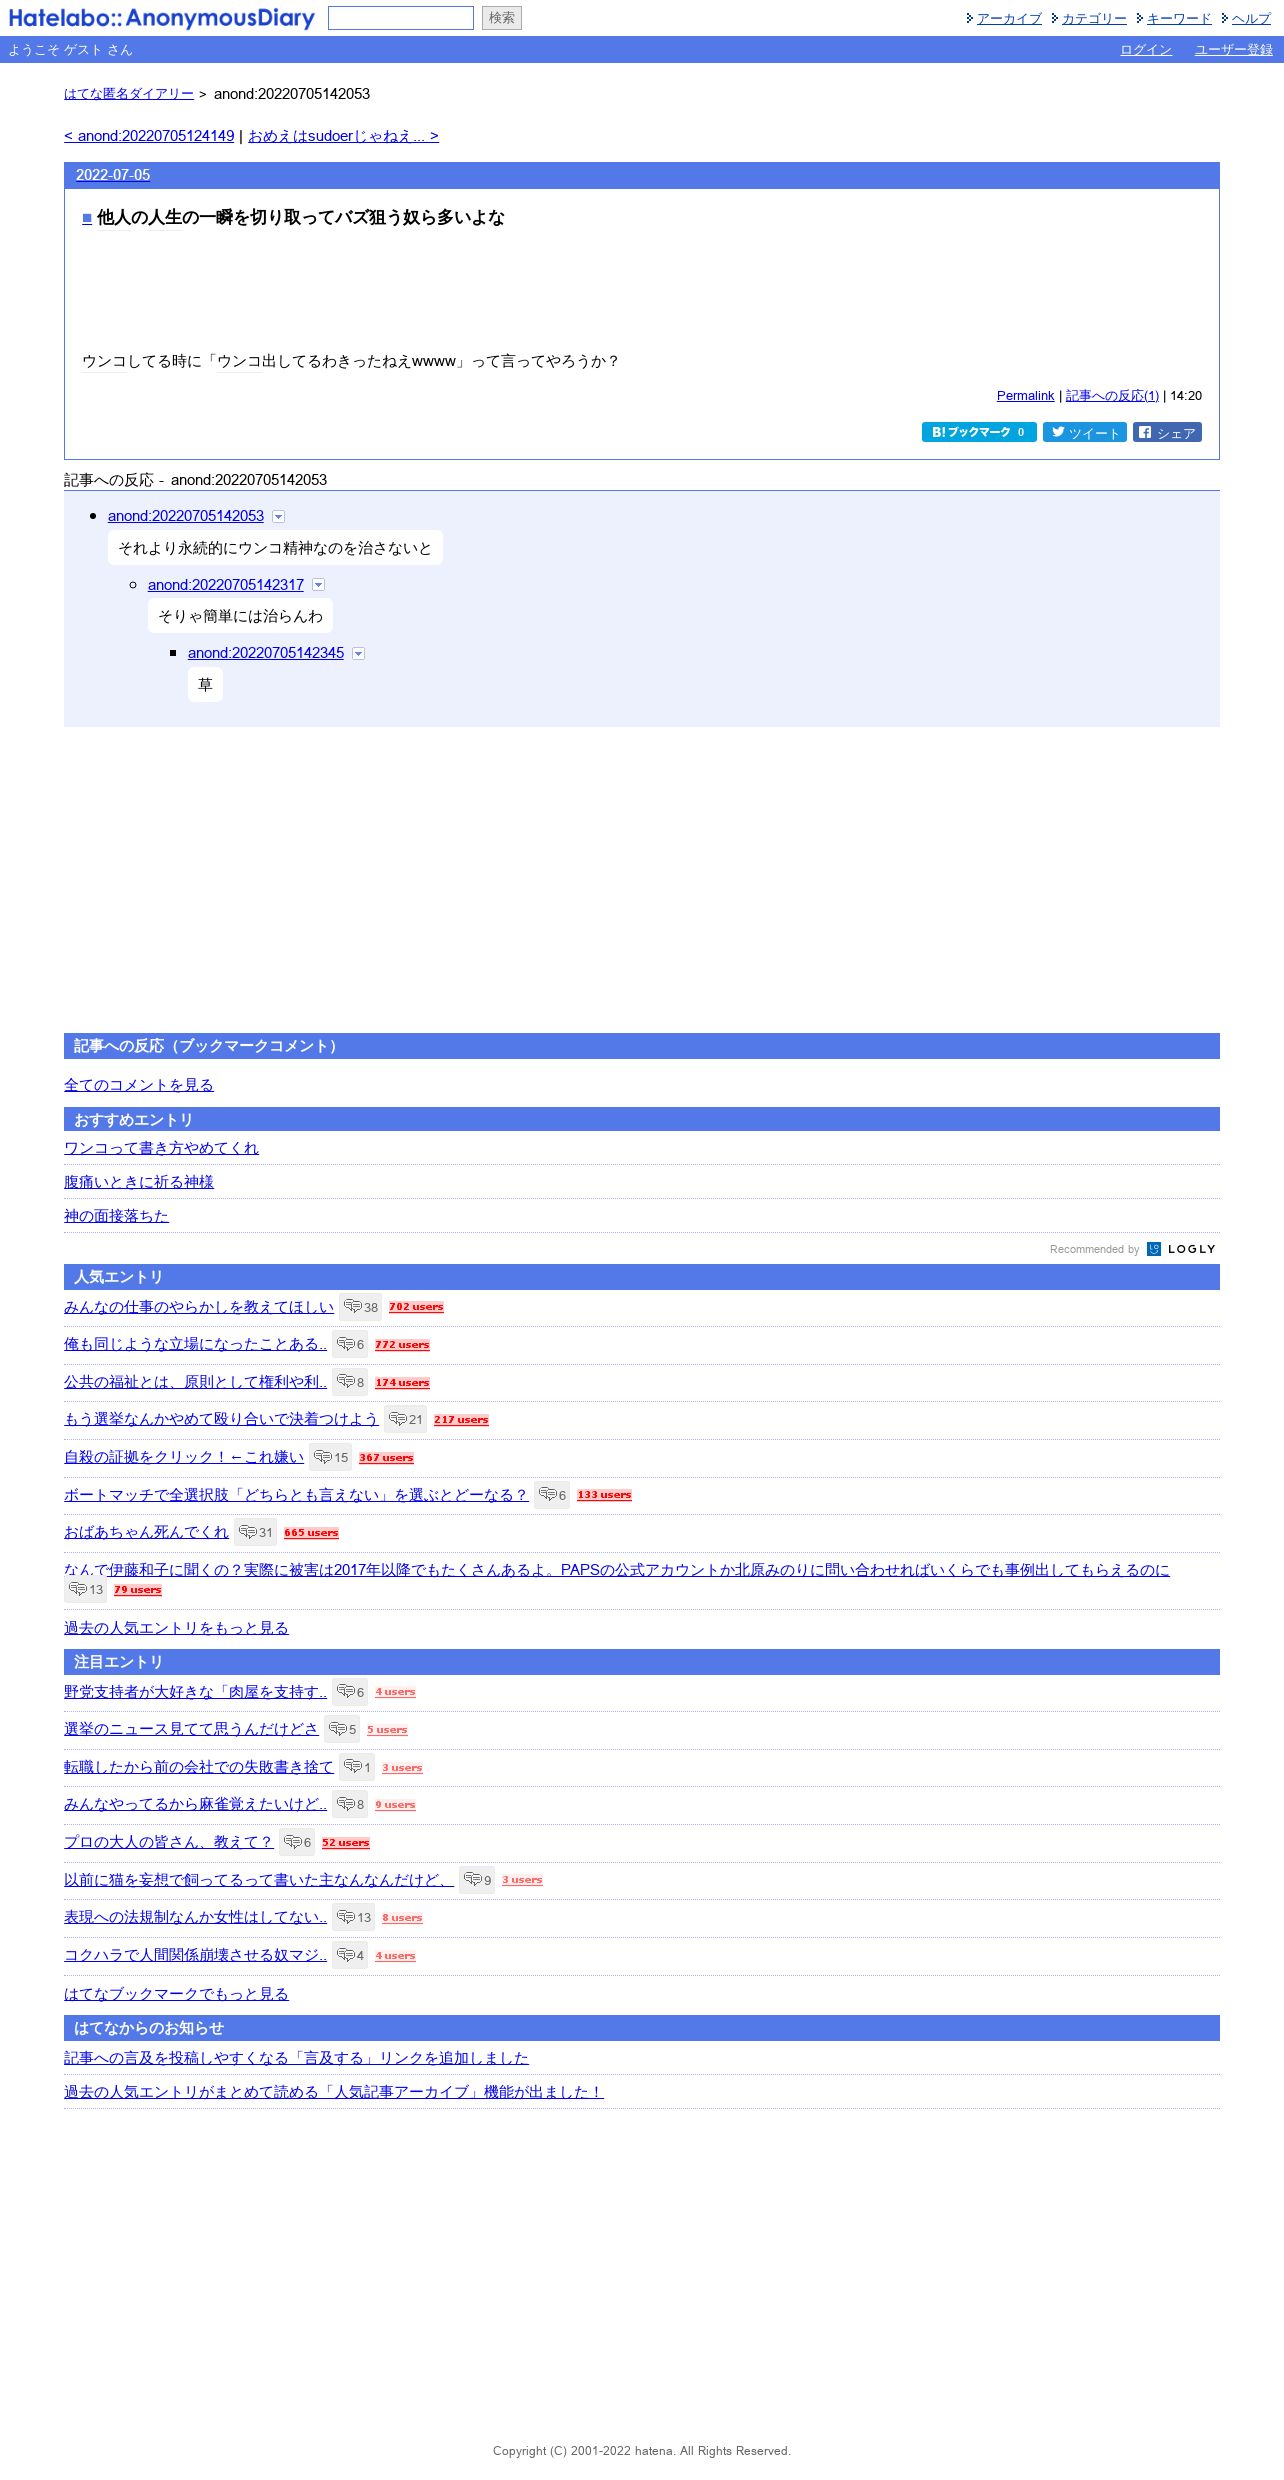Open 「言及する」リンクを追加しました announcement
This screenshot has width=1284, height=2480.
point(296,2058)
